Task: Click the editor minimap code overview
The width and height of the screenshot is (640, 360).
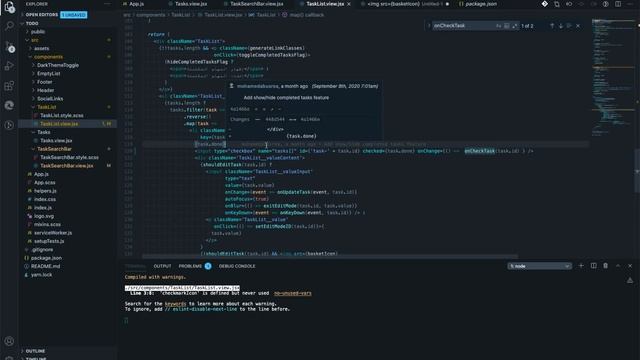Action: coord(613,77)
